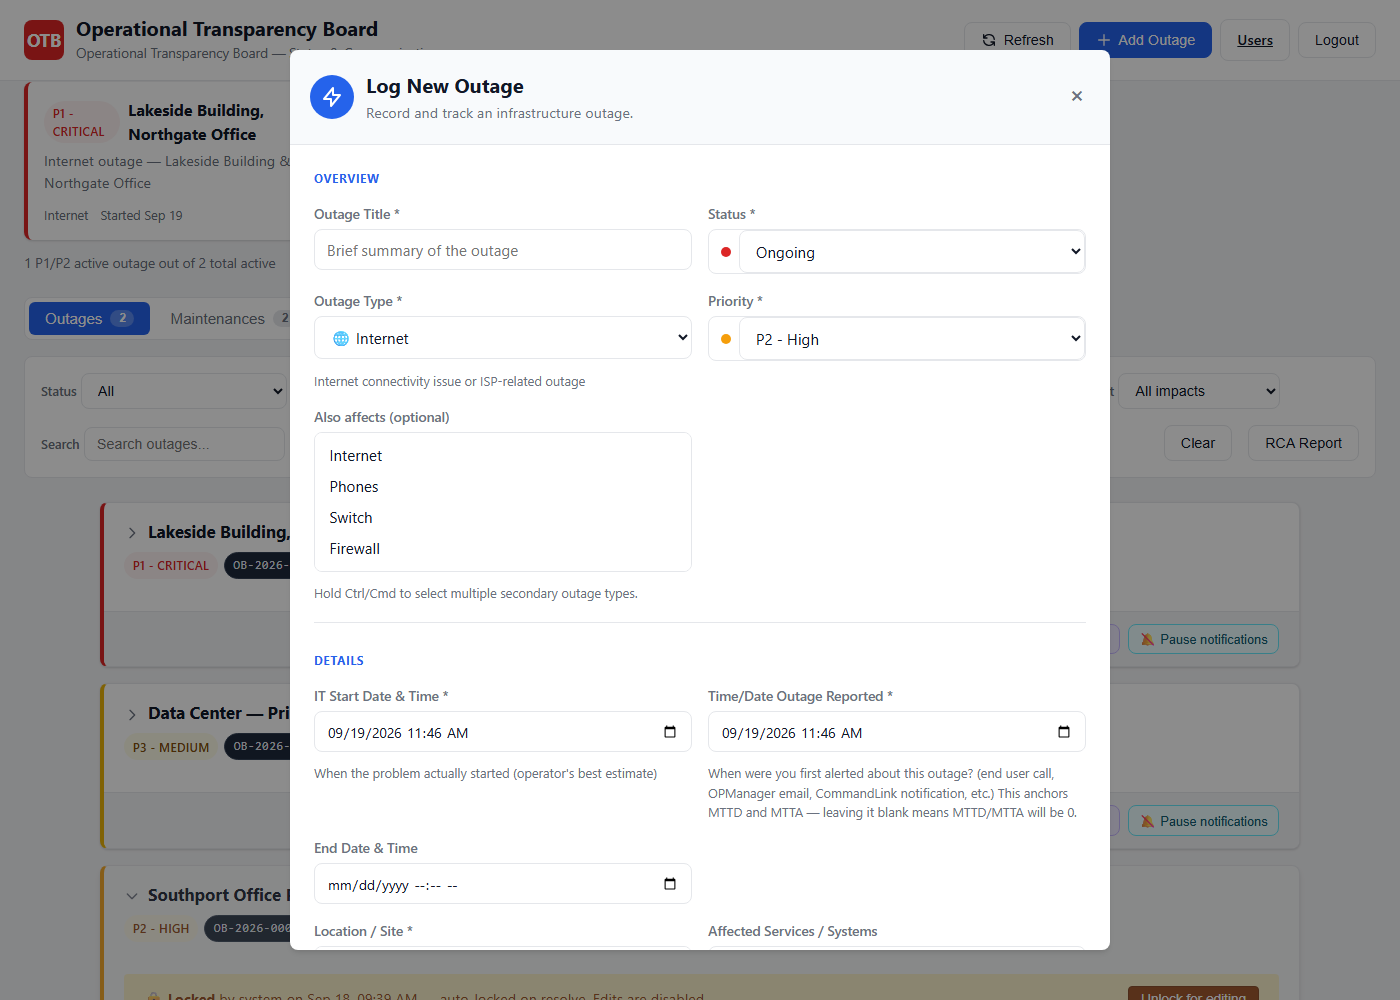
Task: Click the Clear filters button
Action: tap(1198, 443)
